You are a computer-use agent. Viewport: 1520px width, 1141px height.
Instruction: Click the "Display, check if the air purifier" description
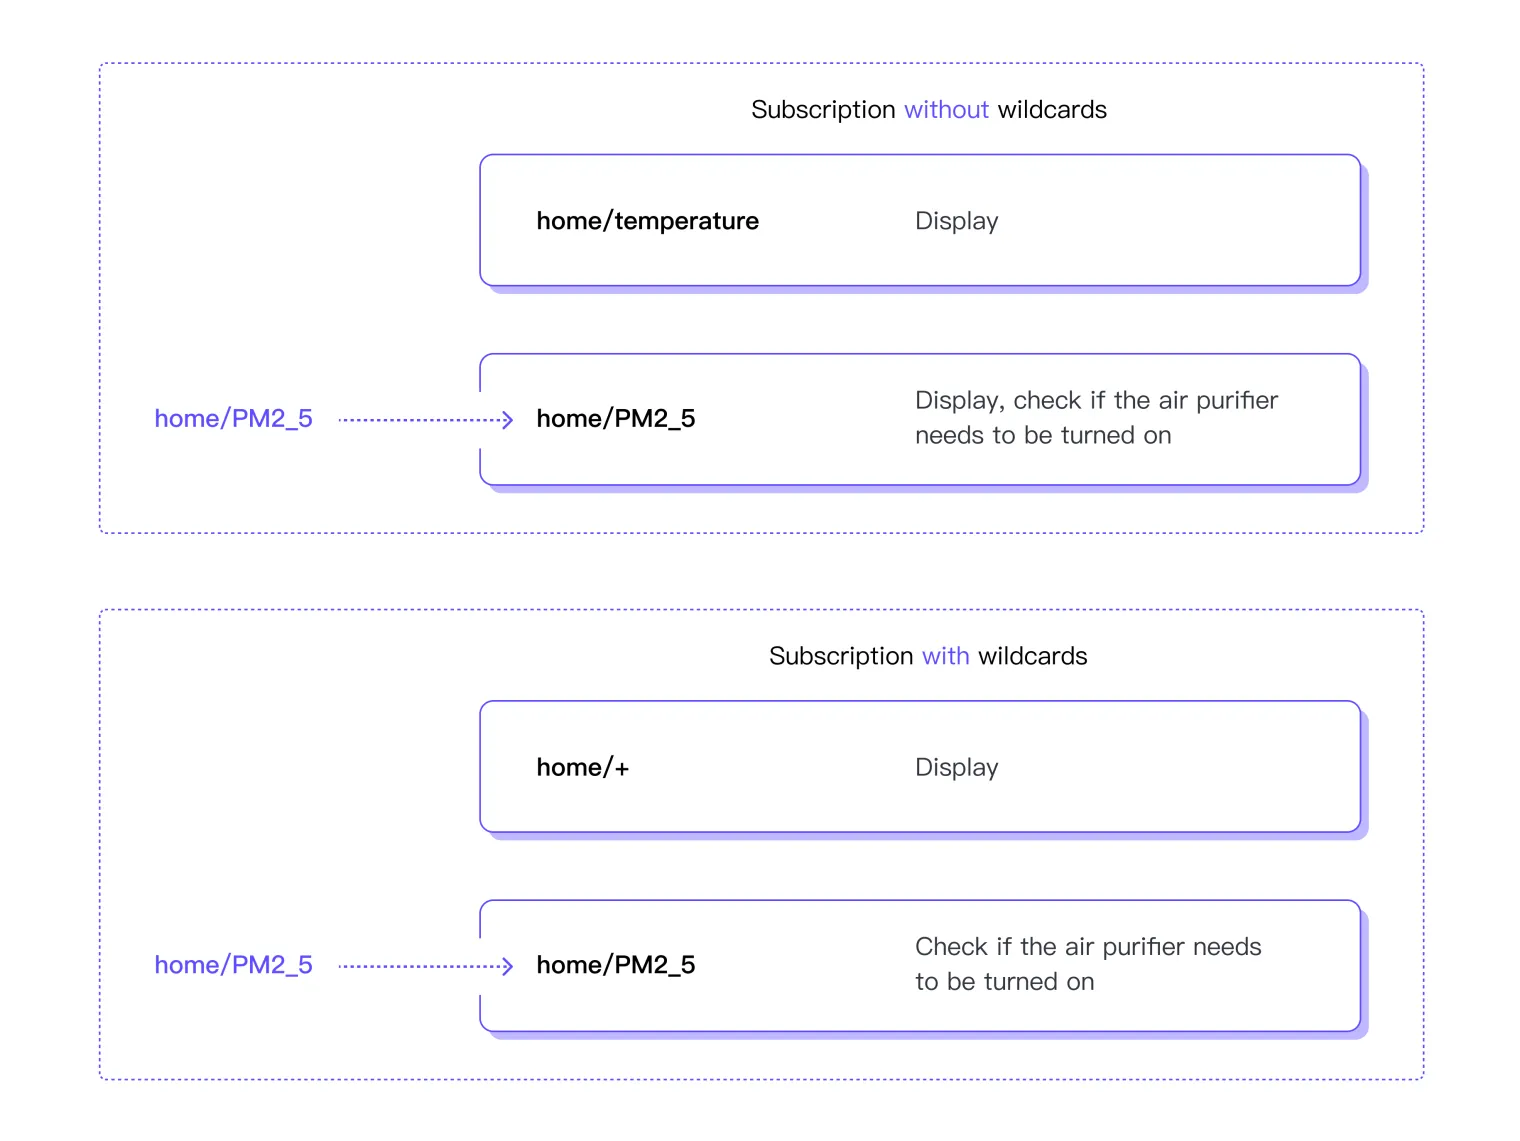tap(1096, 401)
